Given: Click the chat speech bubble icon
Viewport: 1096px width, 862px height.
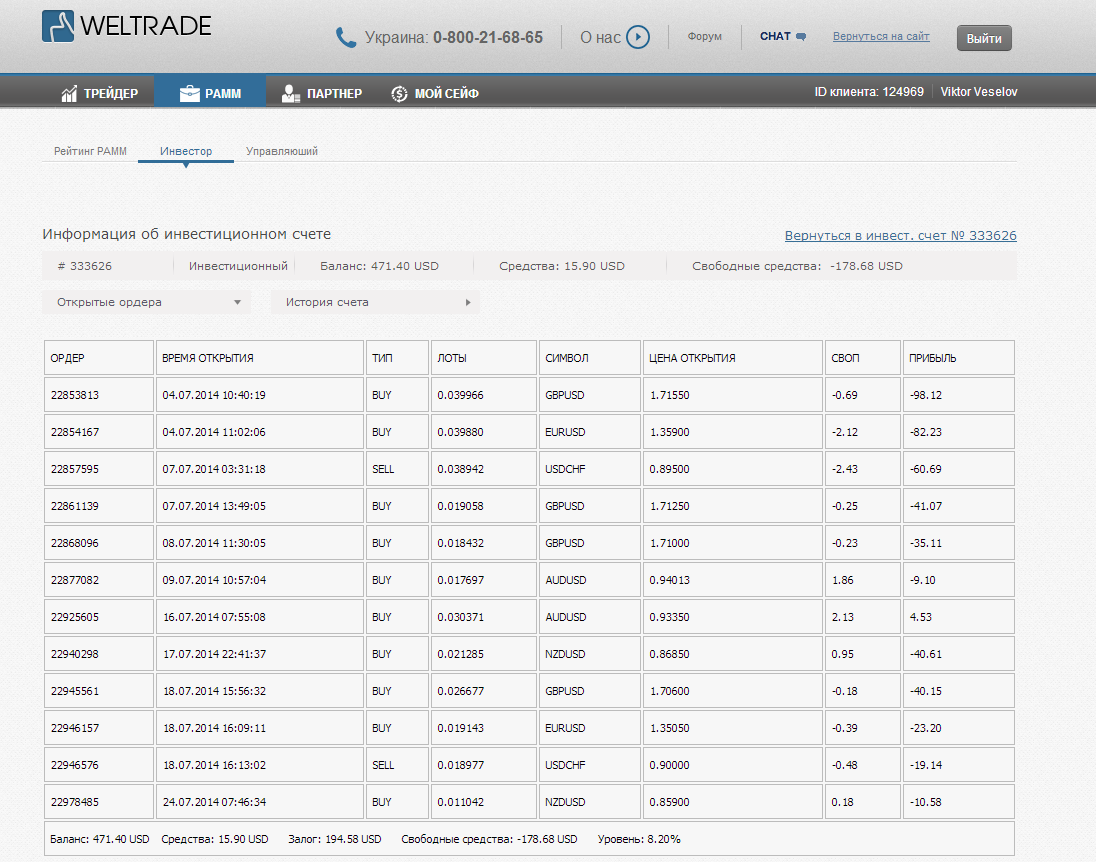Looking at the screenshot, I should (x=801, y=37).
